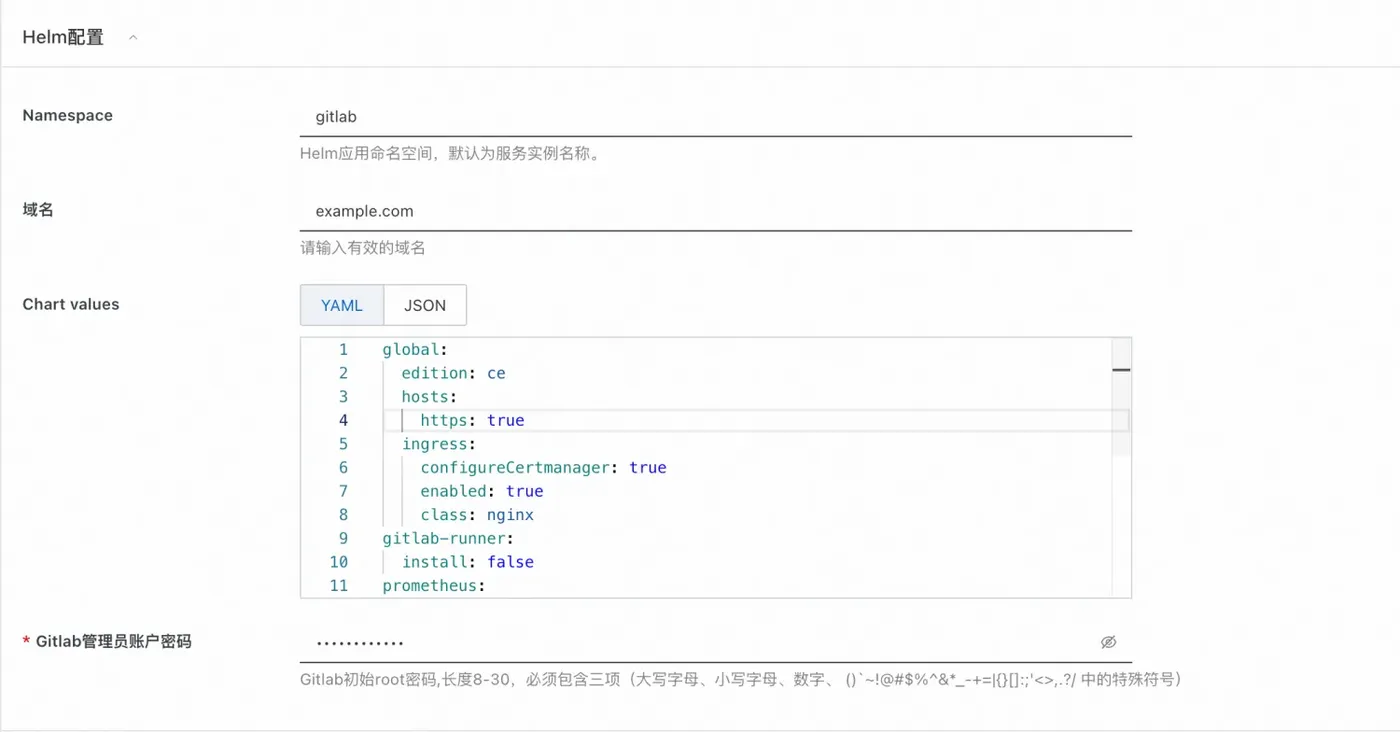Viewport: 1400px width, 732px height.
Task: Place cursor on line 'gitlab-runner:'
Action: [448, 538]
